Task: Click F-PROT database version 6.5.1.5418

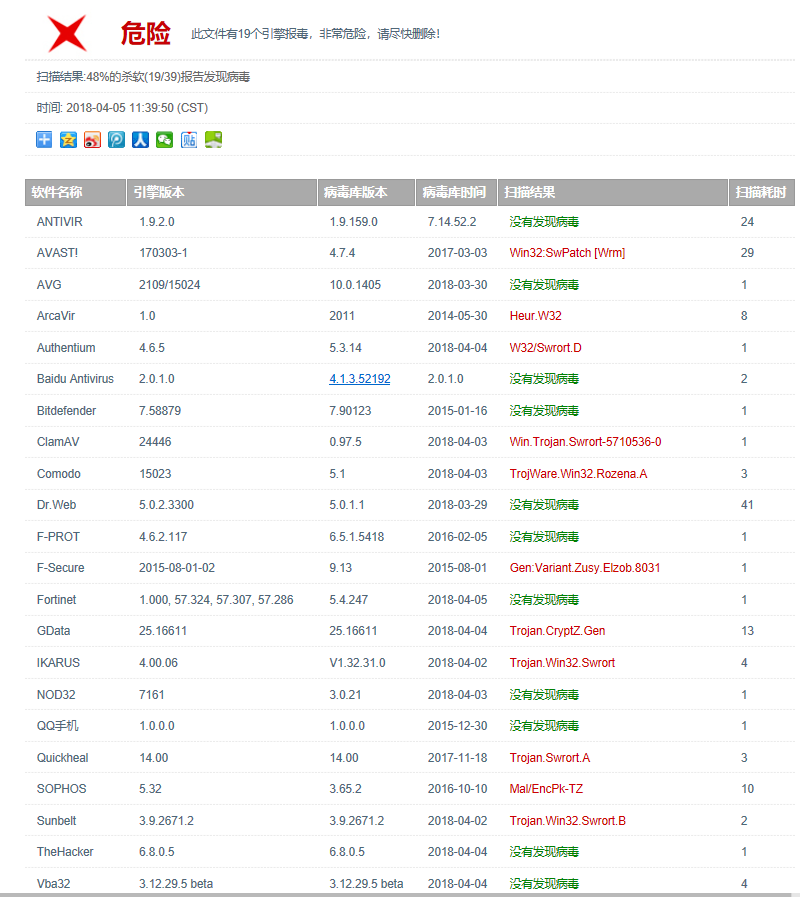Action: tap(357, 537)
